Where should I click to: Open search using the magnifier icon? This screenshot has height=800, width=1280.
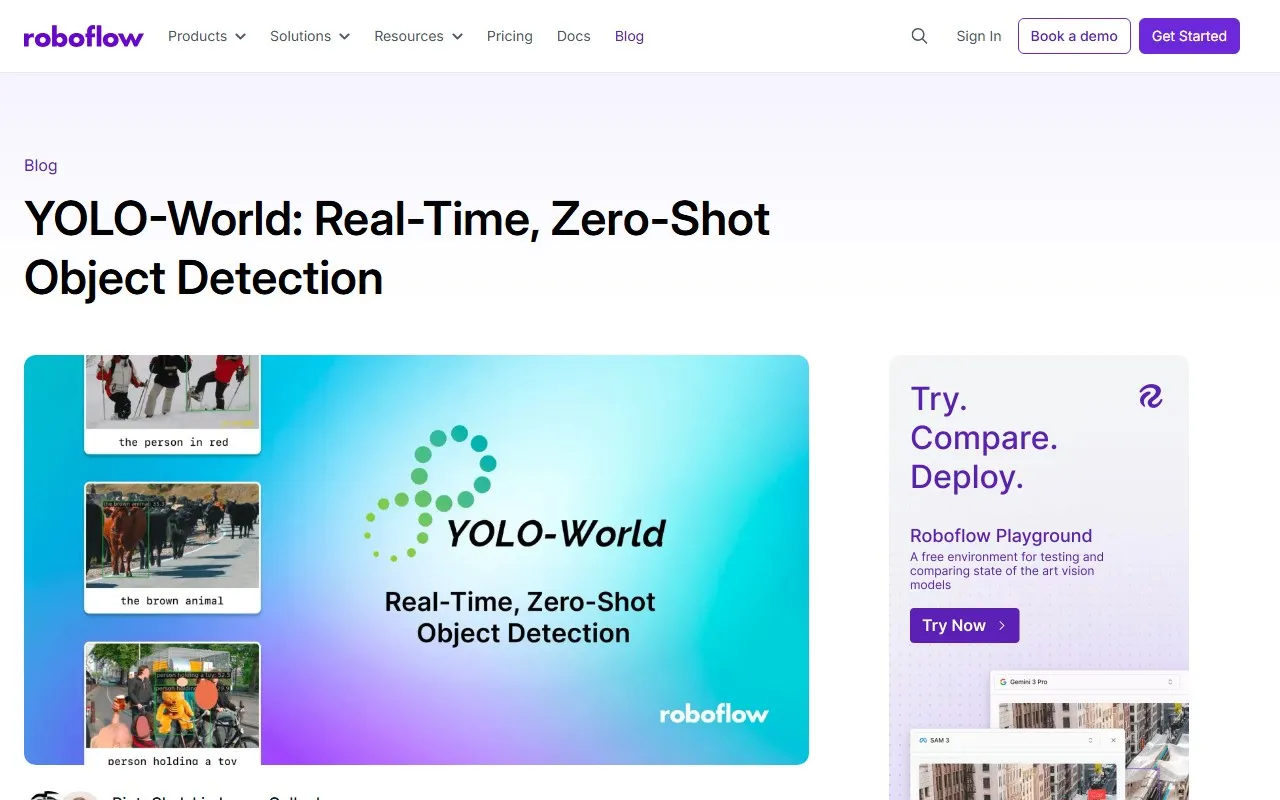[919, 36]
